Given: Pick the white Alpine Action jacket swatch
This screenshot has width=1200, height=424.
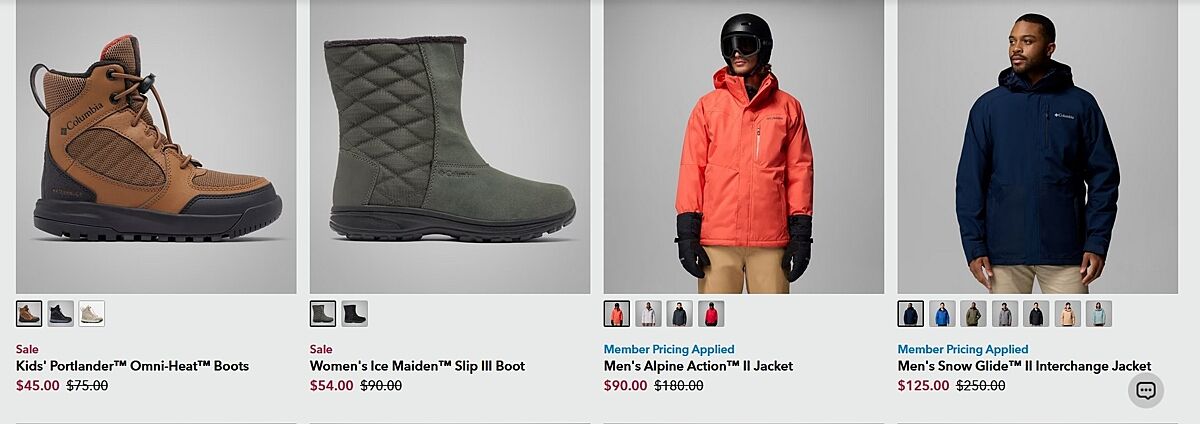Looking at the screenshot, I should point(648,314).
